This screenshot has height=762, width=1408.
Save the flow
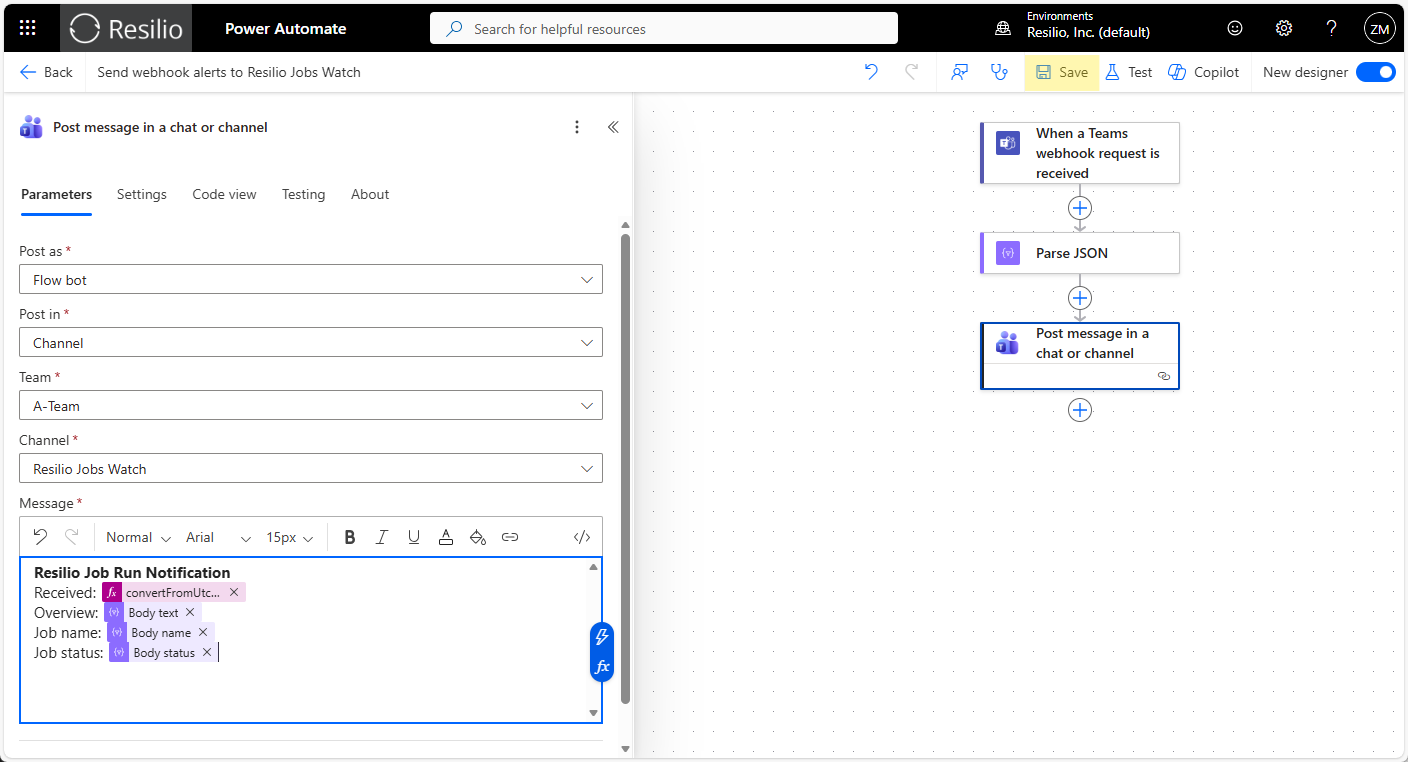[x=1061, y=72]
